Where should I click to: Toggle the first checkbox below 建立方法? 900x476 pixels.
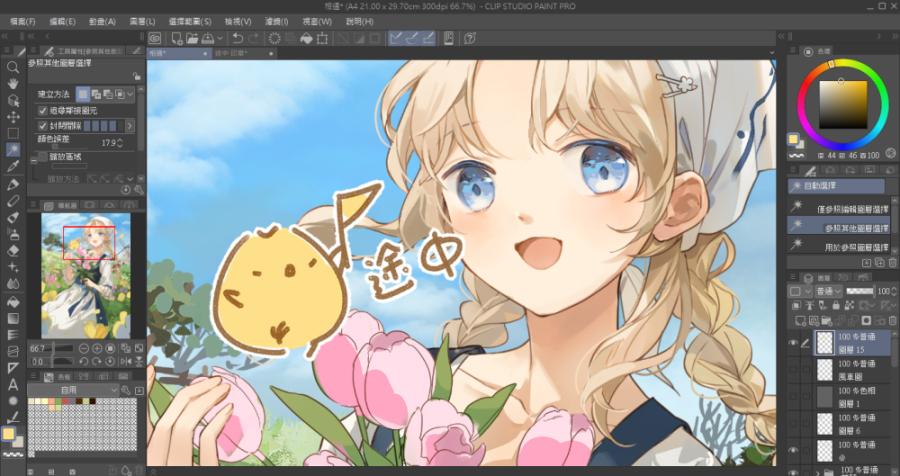43,110
